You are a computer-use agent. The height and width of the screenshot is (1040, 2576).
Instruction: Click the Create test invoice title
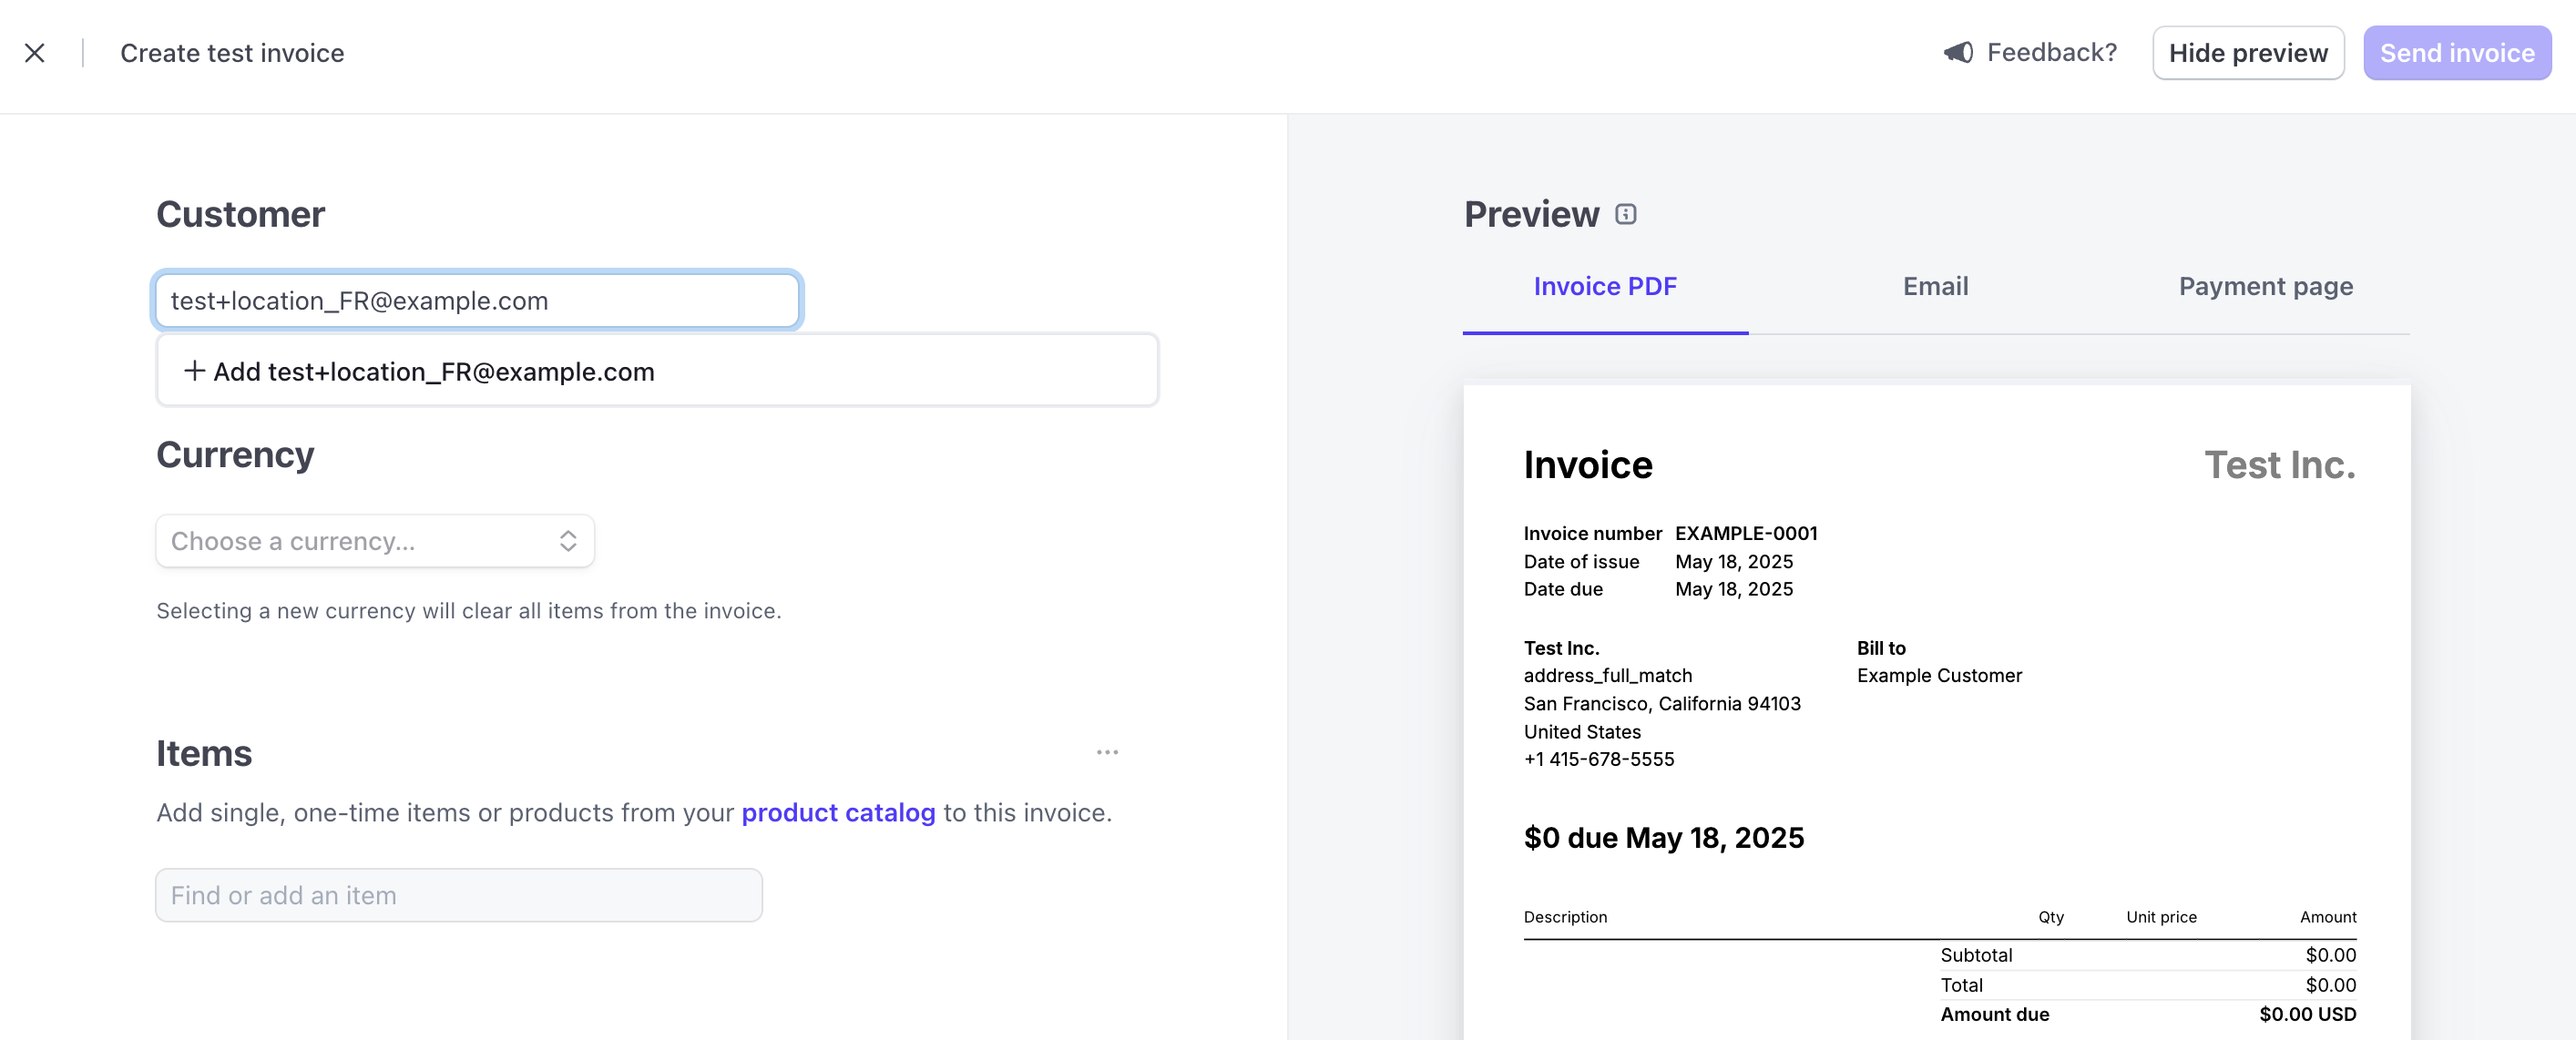click(x=232, y=53)
